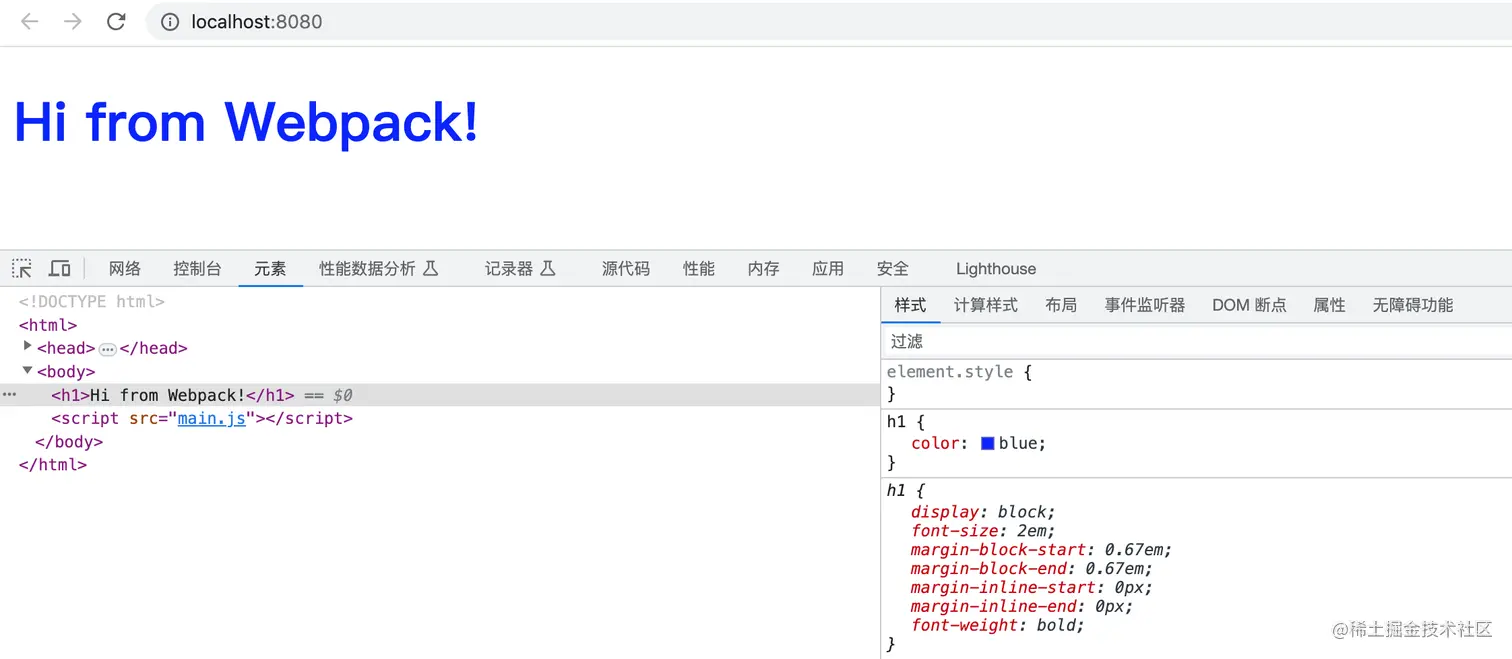
Task: Open the 网络 tab
Action: coord(125,268)
